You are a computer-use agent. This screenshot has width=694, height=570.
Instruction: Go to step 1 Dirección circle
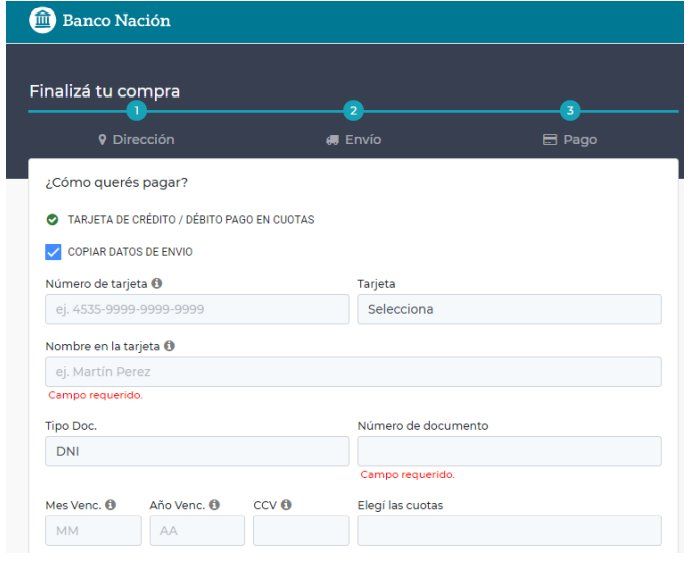tap(137, 111)
